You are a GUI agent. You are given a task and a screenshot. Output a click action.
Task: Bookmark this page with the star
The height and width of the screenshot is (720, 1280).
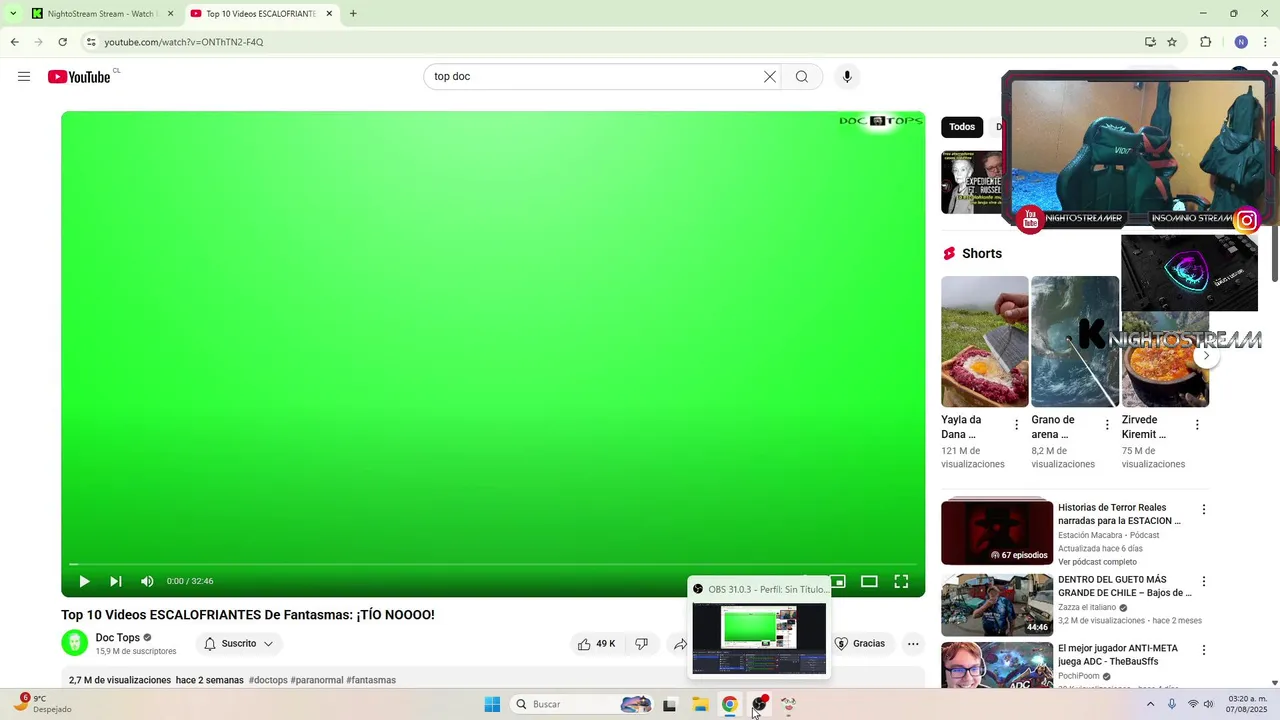[x=1172, y=42]
